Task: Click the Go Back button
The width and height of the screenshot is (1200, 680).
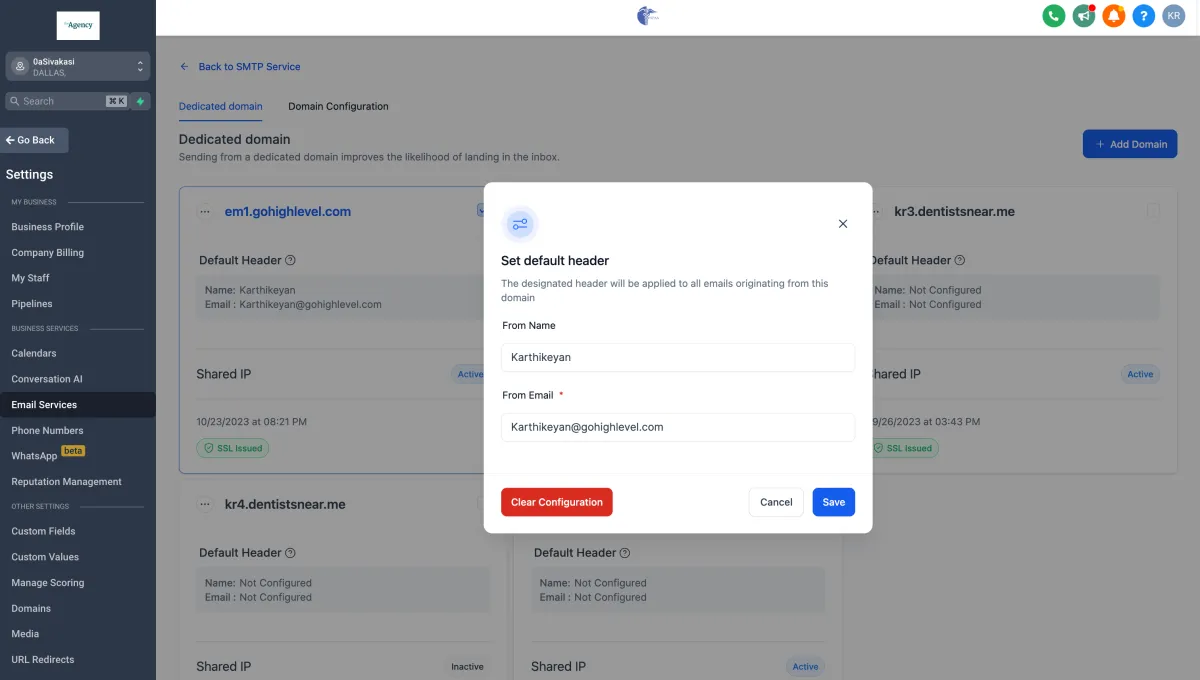Action: 34,140
